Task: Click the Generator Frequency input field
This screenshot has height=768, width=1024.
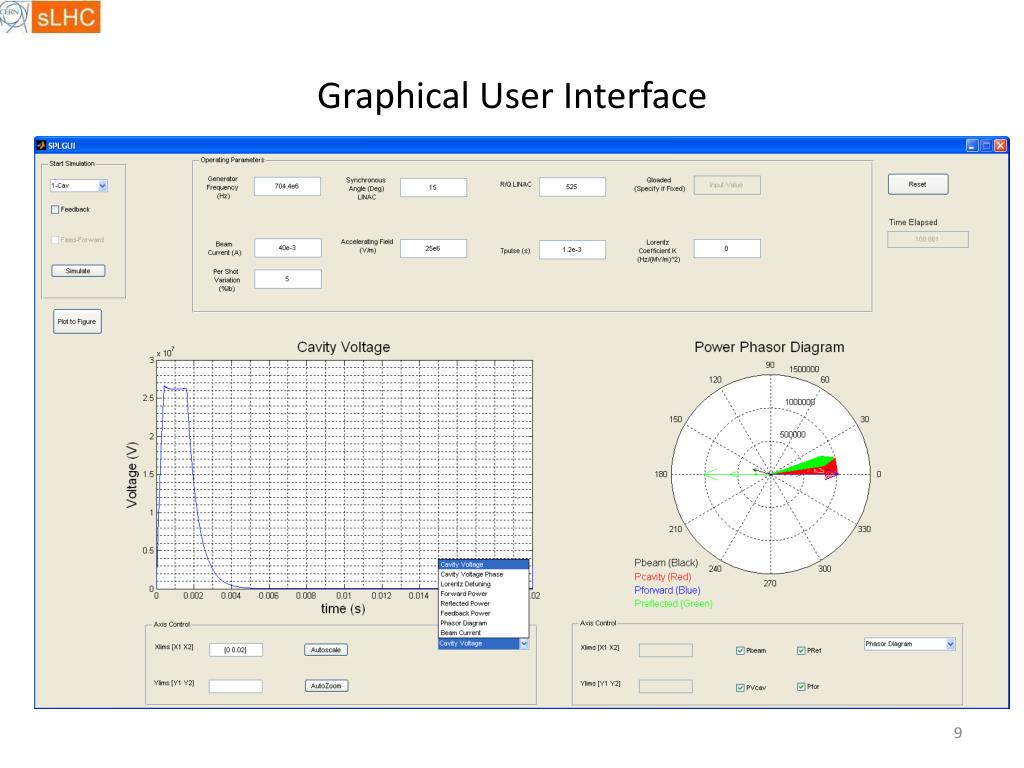Action: (287, 186)
